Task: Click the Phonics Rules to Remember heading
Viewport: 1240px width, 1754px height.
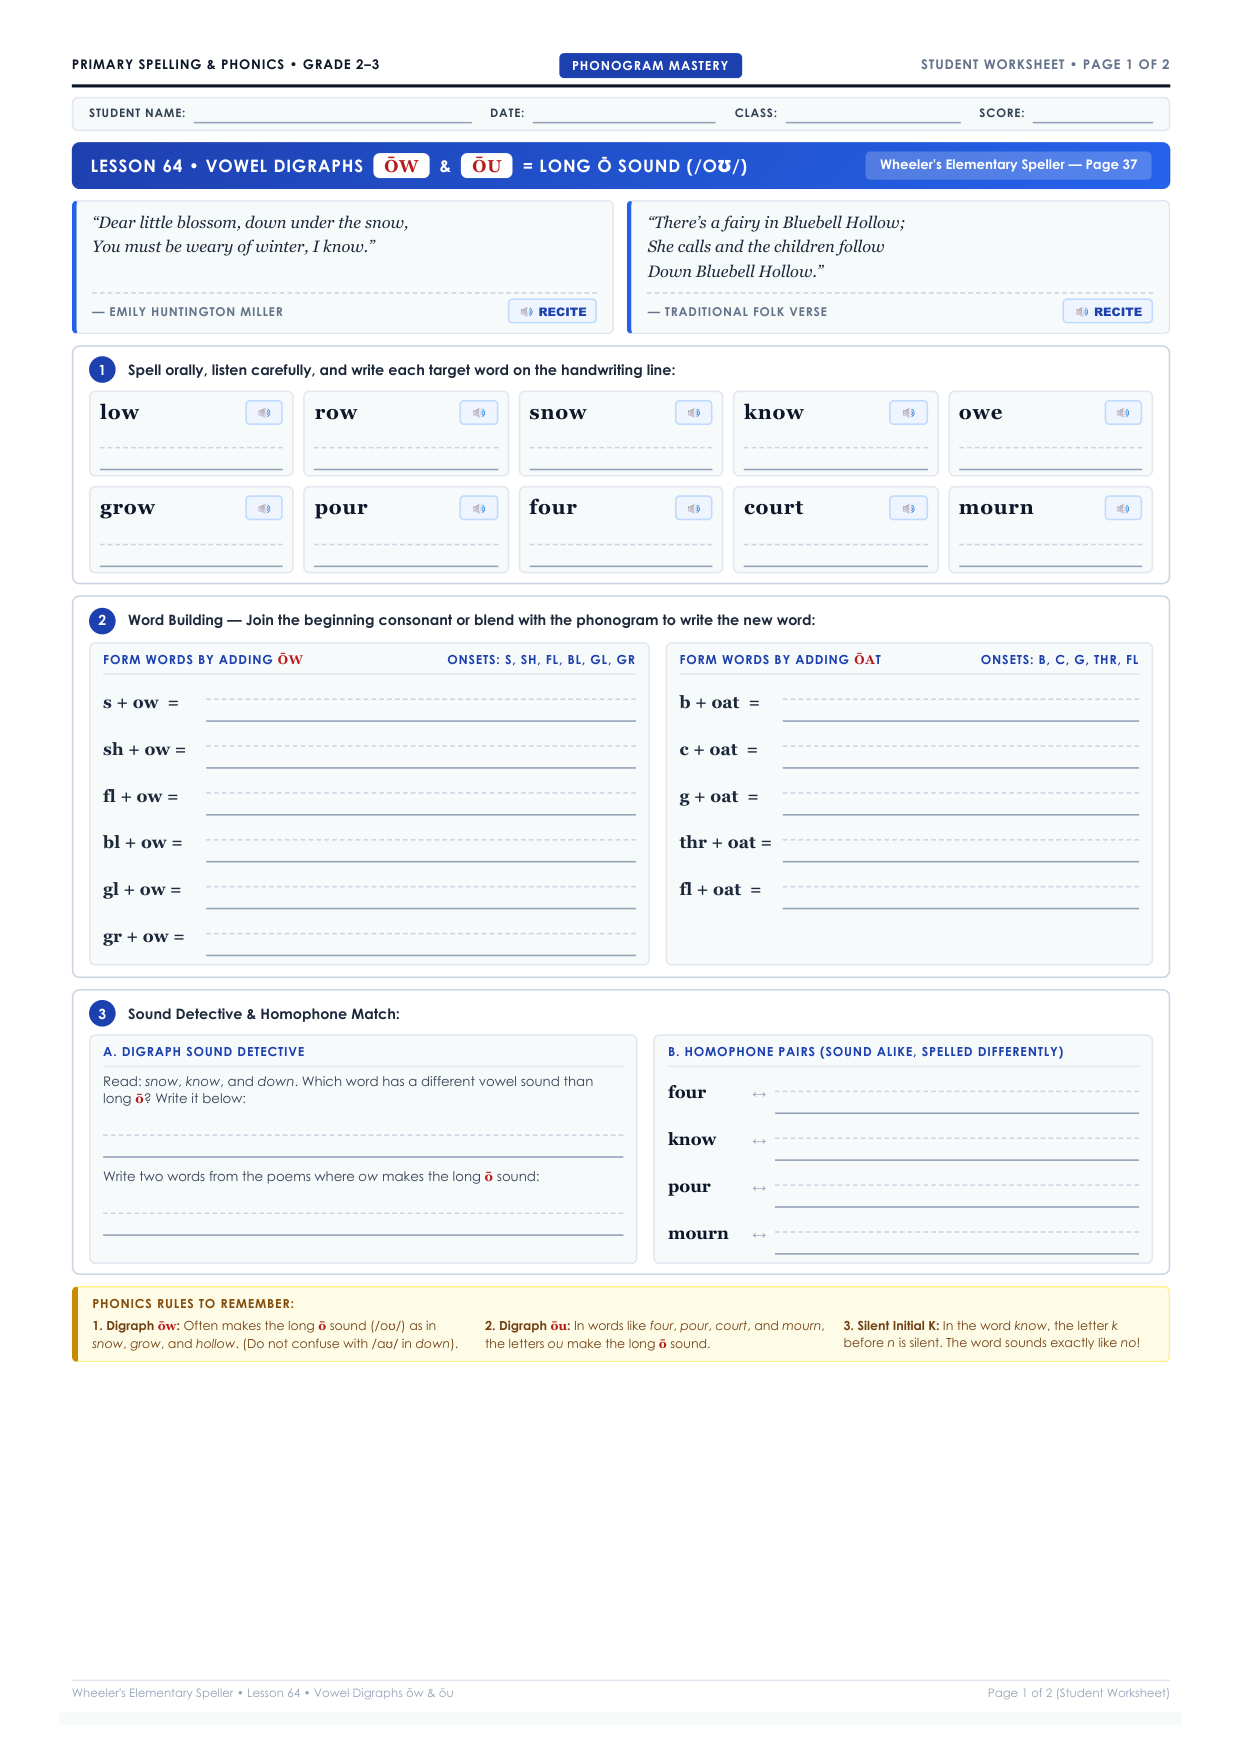Action: coord(193,1304)
